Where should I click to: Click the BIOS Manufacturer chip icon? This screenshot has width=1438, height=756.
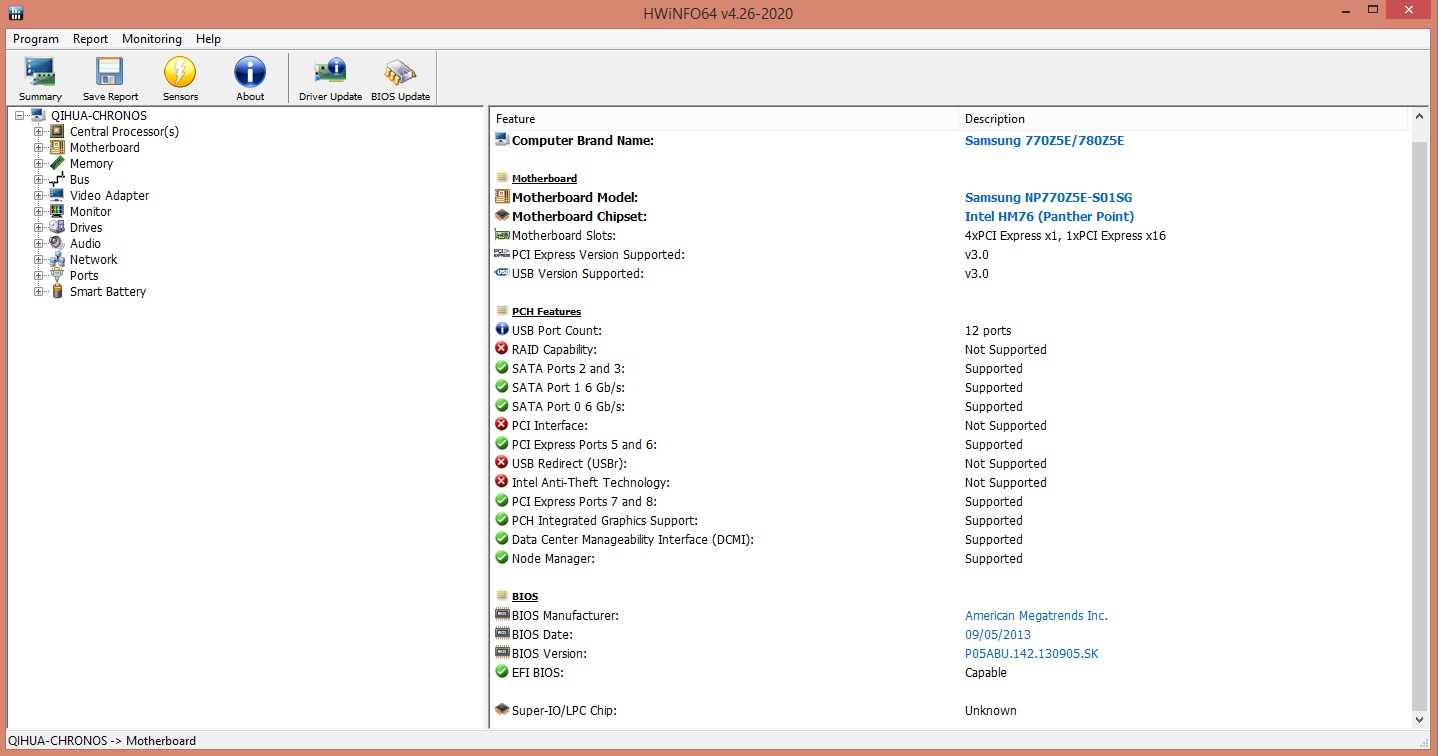tap(502, 615)
